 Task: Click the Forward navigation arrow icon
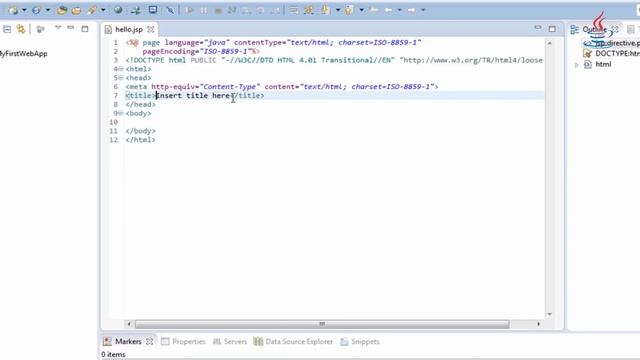(411, 10)
